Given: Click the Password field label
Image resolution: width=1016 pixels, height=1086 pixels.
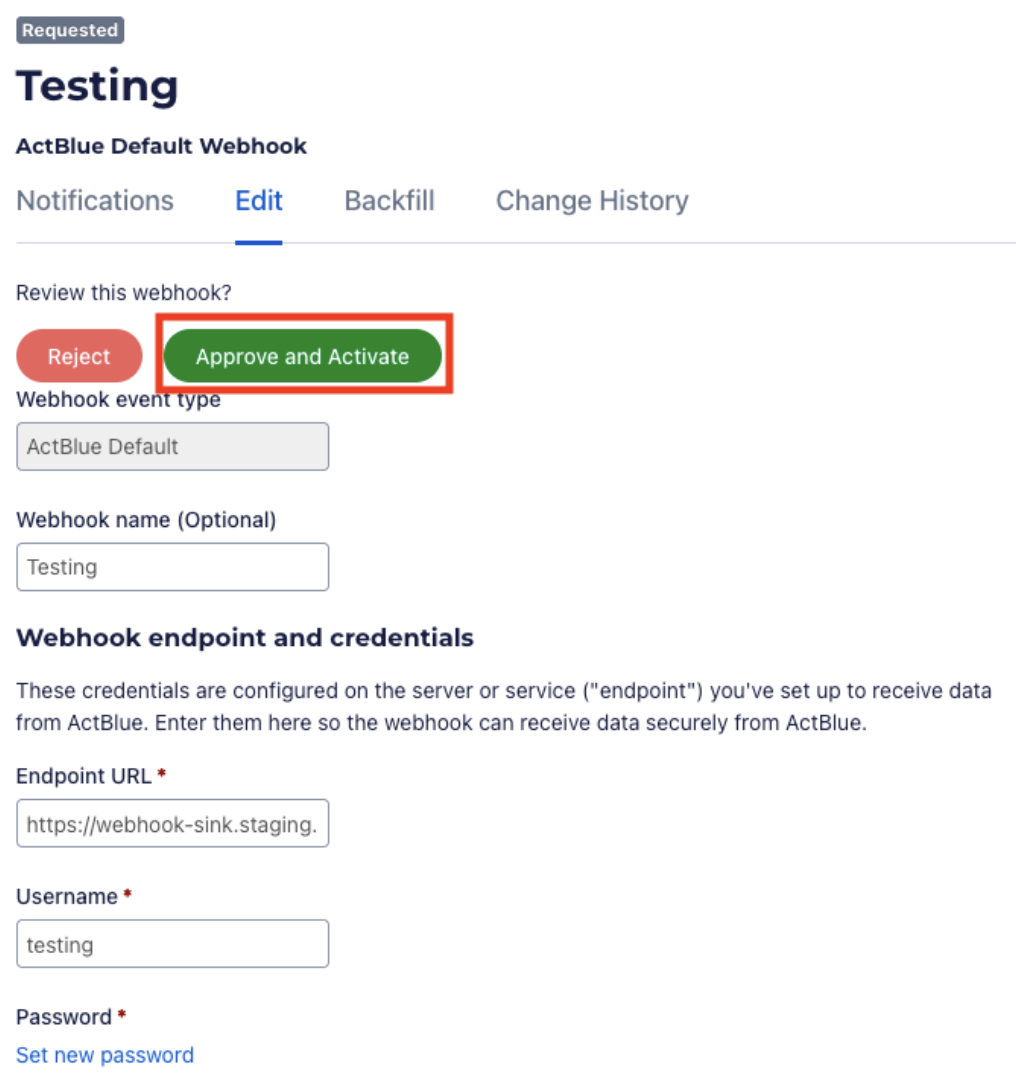Looking at the screenshot, I should click(64, 1017).
